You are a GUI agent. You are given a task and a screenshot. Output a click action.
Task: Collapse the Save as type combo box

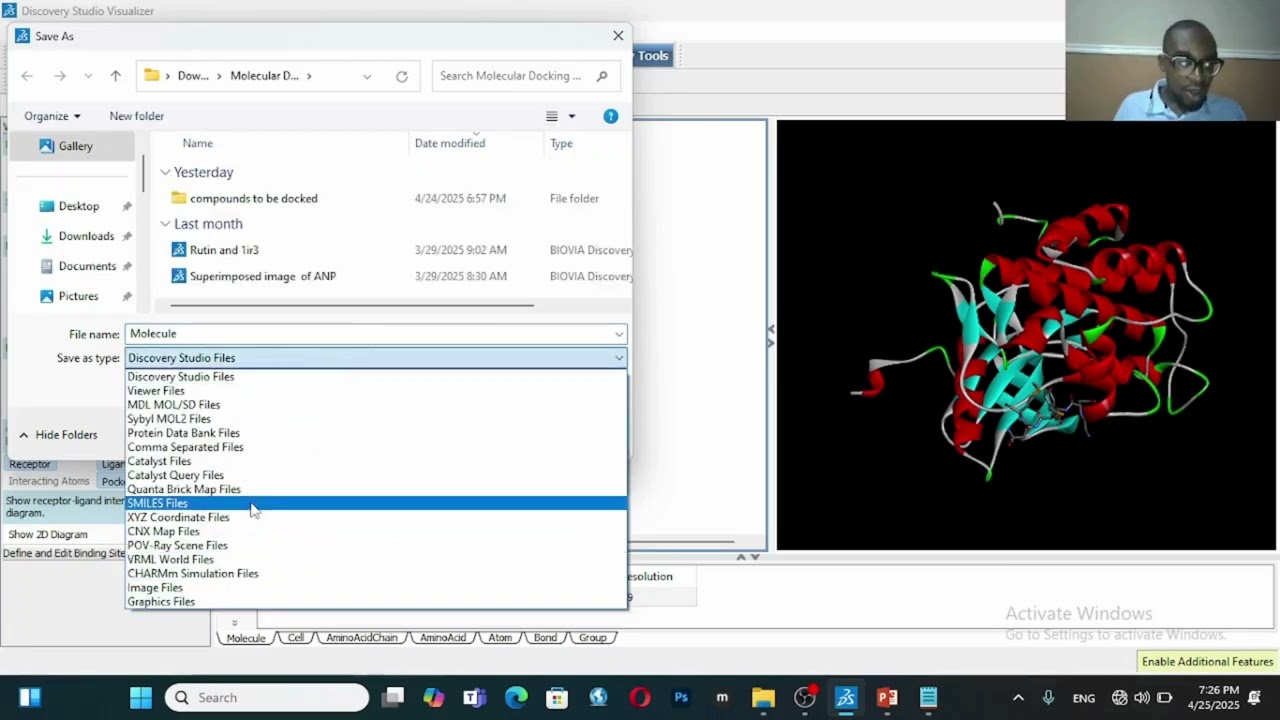(x=619, y=358)
